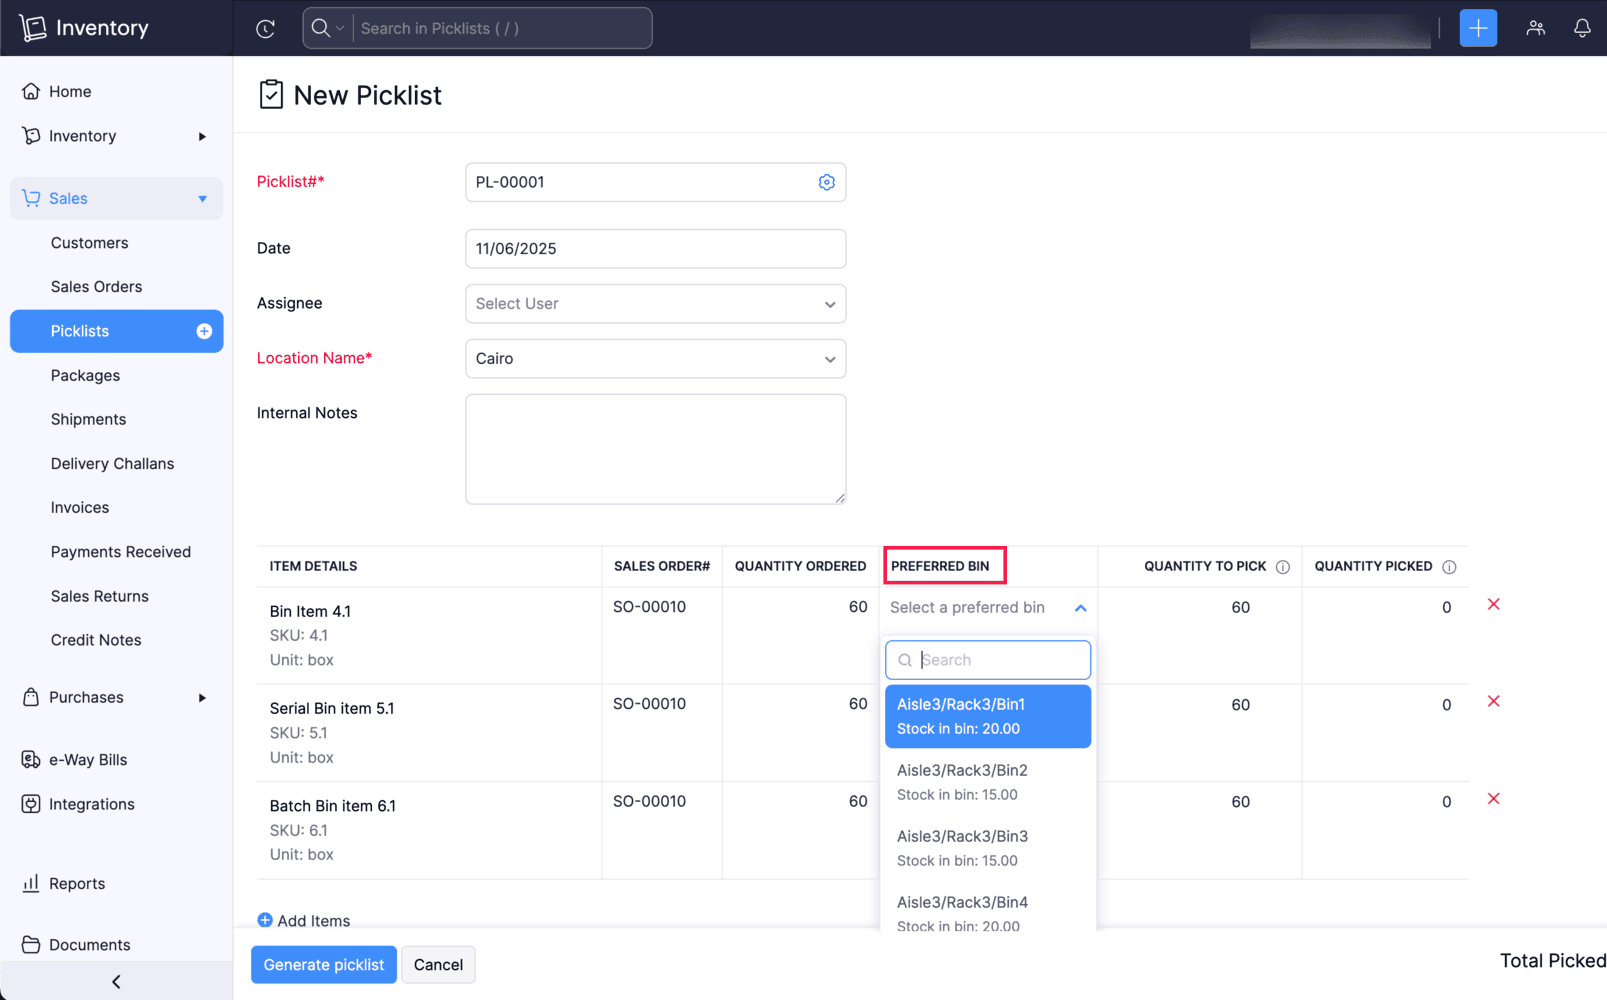The width and height of the screenshot is (1607, 1000).
Task: Click the refresh history icon in top bar
Action: click(x=265, y=29)
